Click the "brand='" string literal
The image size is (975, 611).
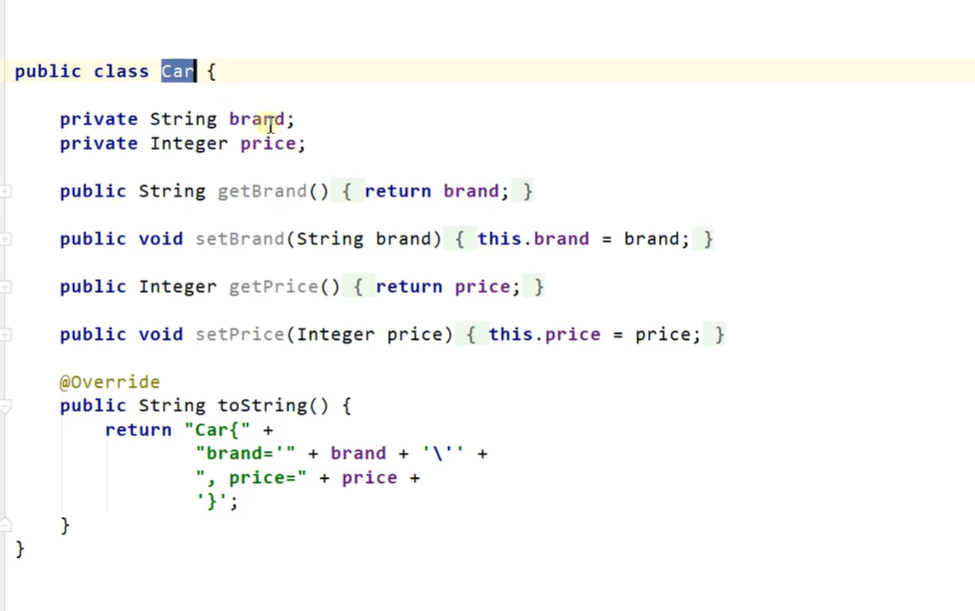click(x=246, y=453)
